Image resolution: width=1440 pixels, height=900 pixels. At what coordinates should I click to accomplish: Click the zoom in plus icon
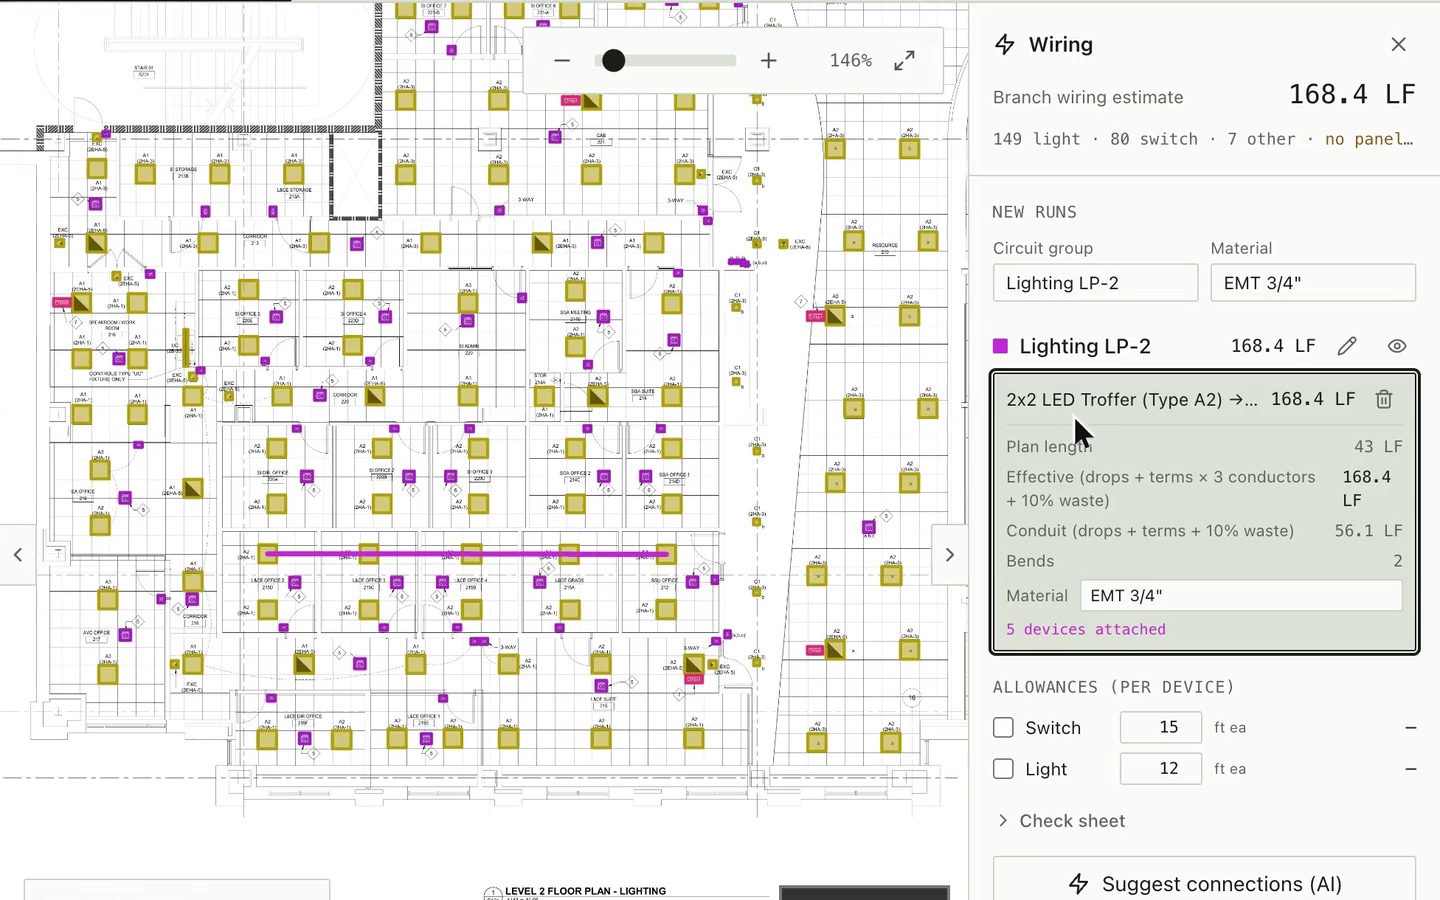point(768,61)
